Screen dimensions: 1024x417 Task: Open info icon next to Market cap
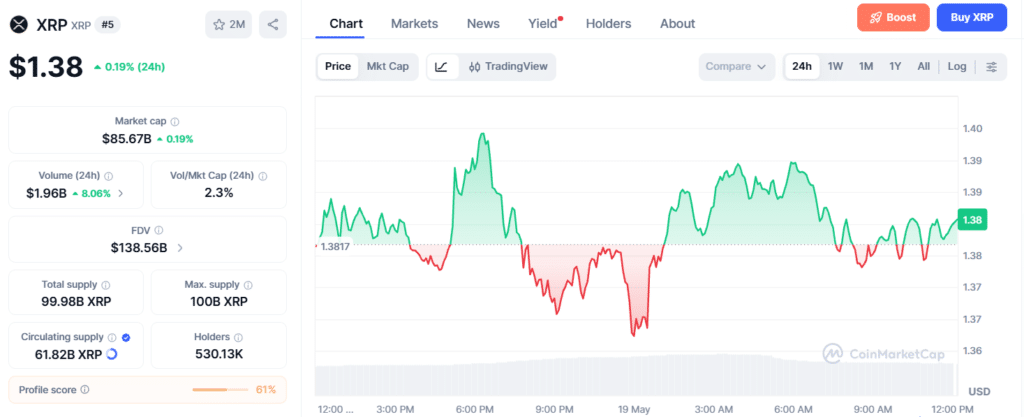click(x=175, y=121)
